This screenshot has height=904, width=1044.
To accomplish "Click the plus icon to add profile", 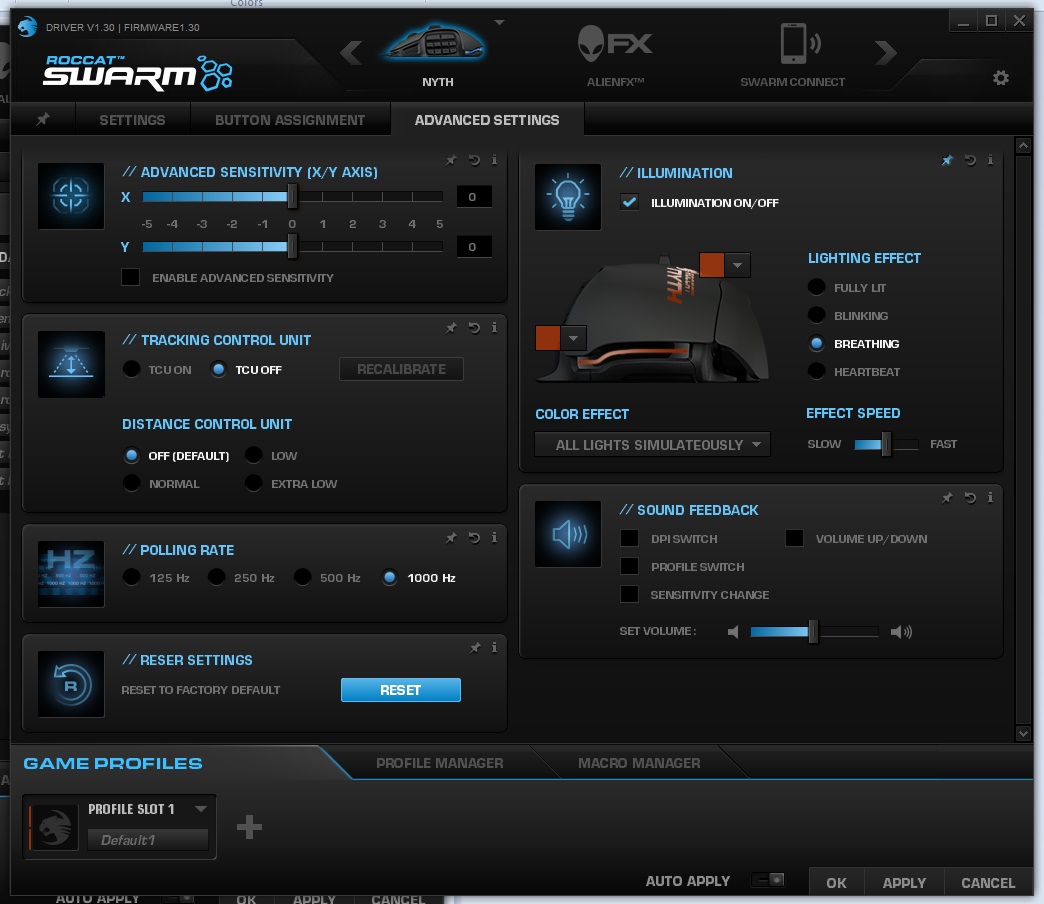I will pos(249,827).
